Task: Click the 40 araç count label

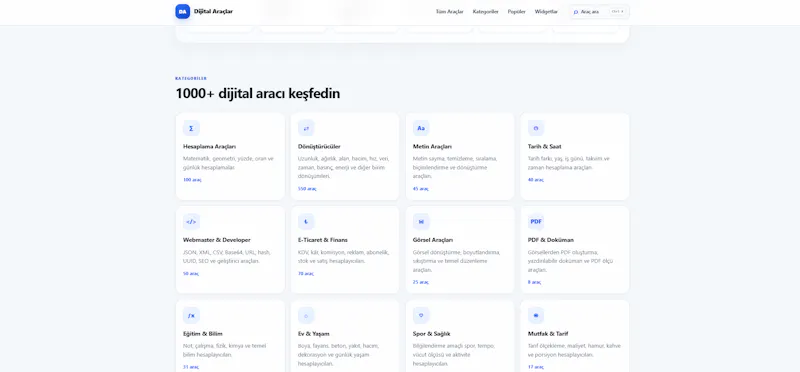Action: click(536, 180)
